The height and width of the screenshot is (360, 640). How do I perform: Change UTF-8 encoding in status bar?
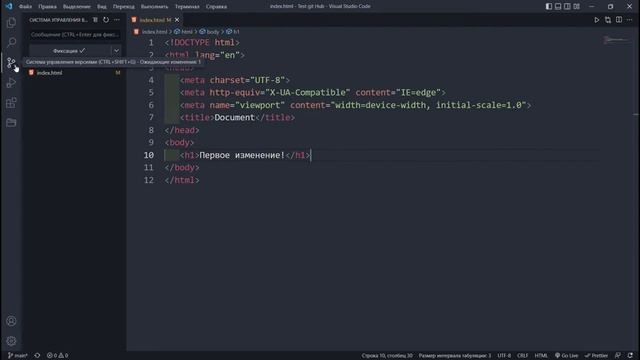coord(504,356)
